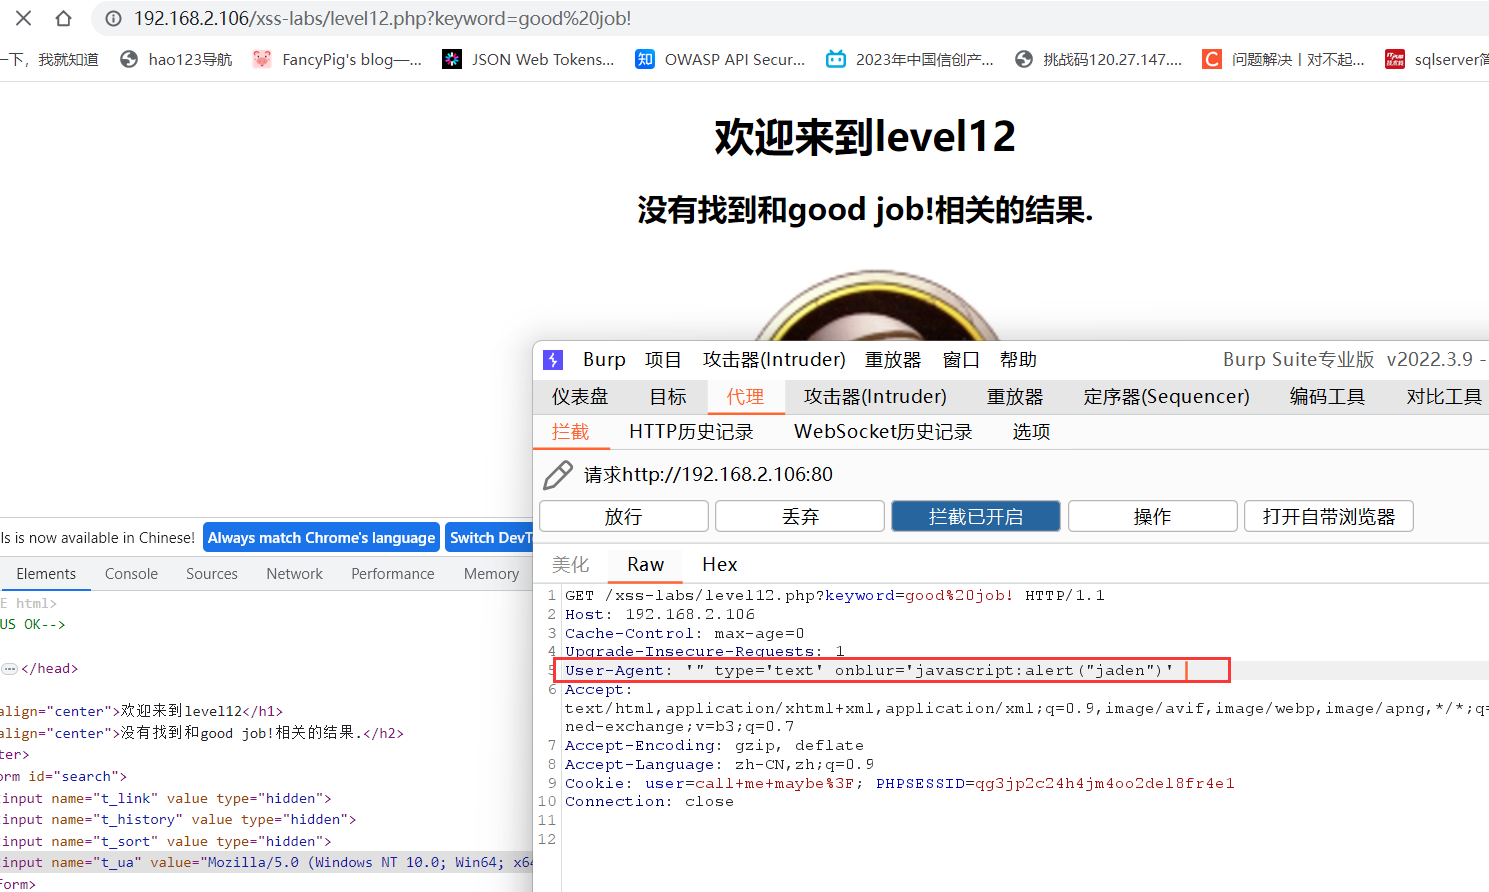
Task: Click the 放行 forward button
Action: 623,516
